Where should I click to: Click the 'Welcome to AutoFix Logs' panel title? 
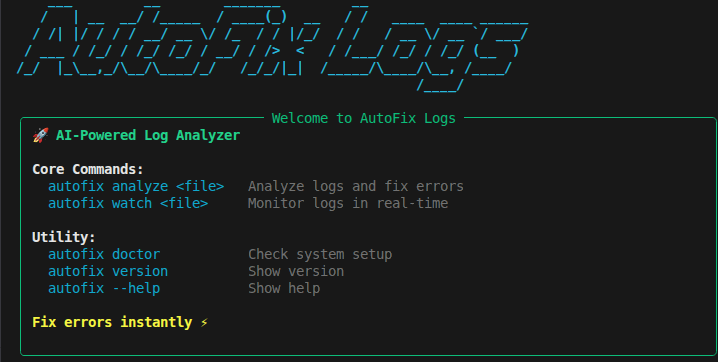click(x=364, y=118)
